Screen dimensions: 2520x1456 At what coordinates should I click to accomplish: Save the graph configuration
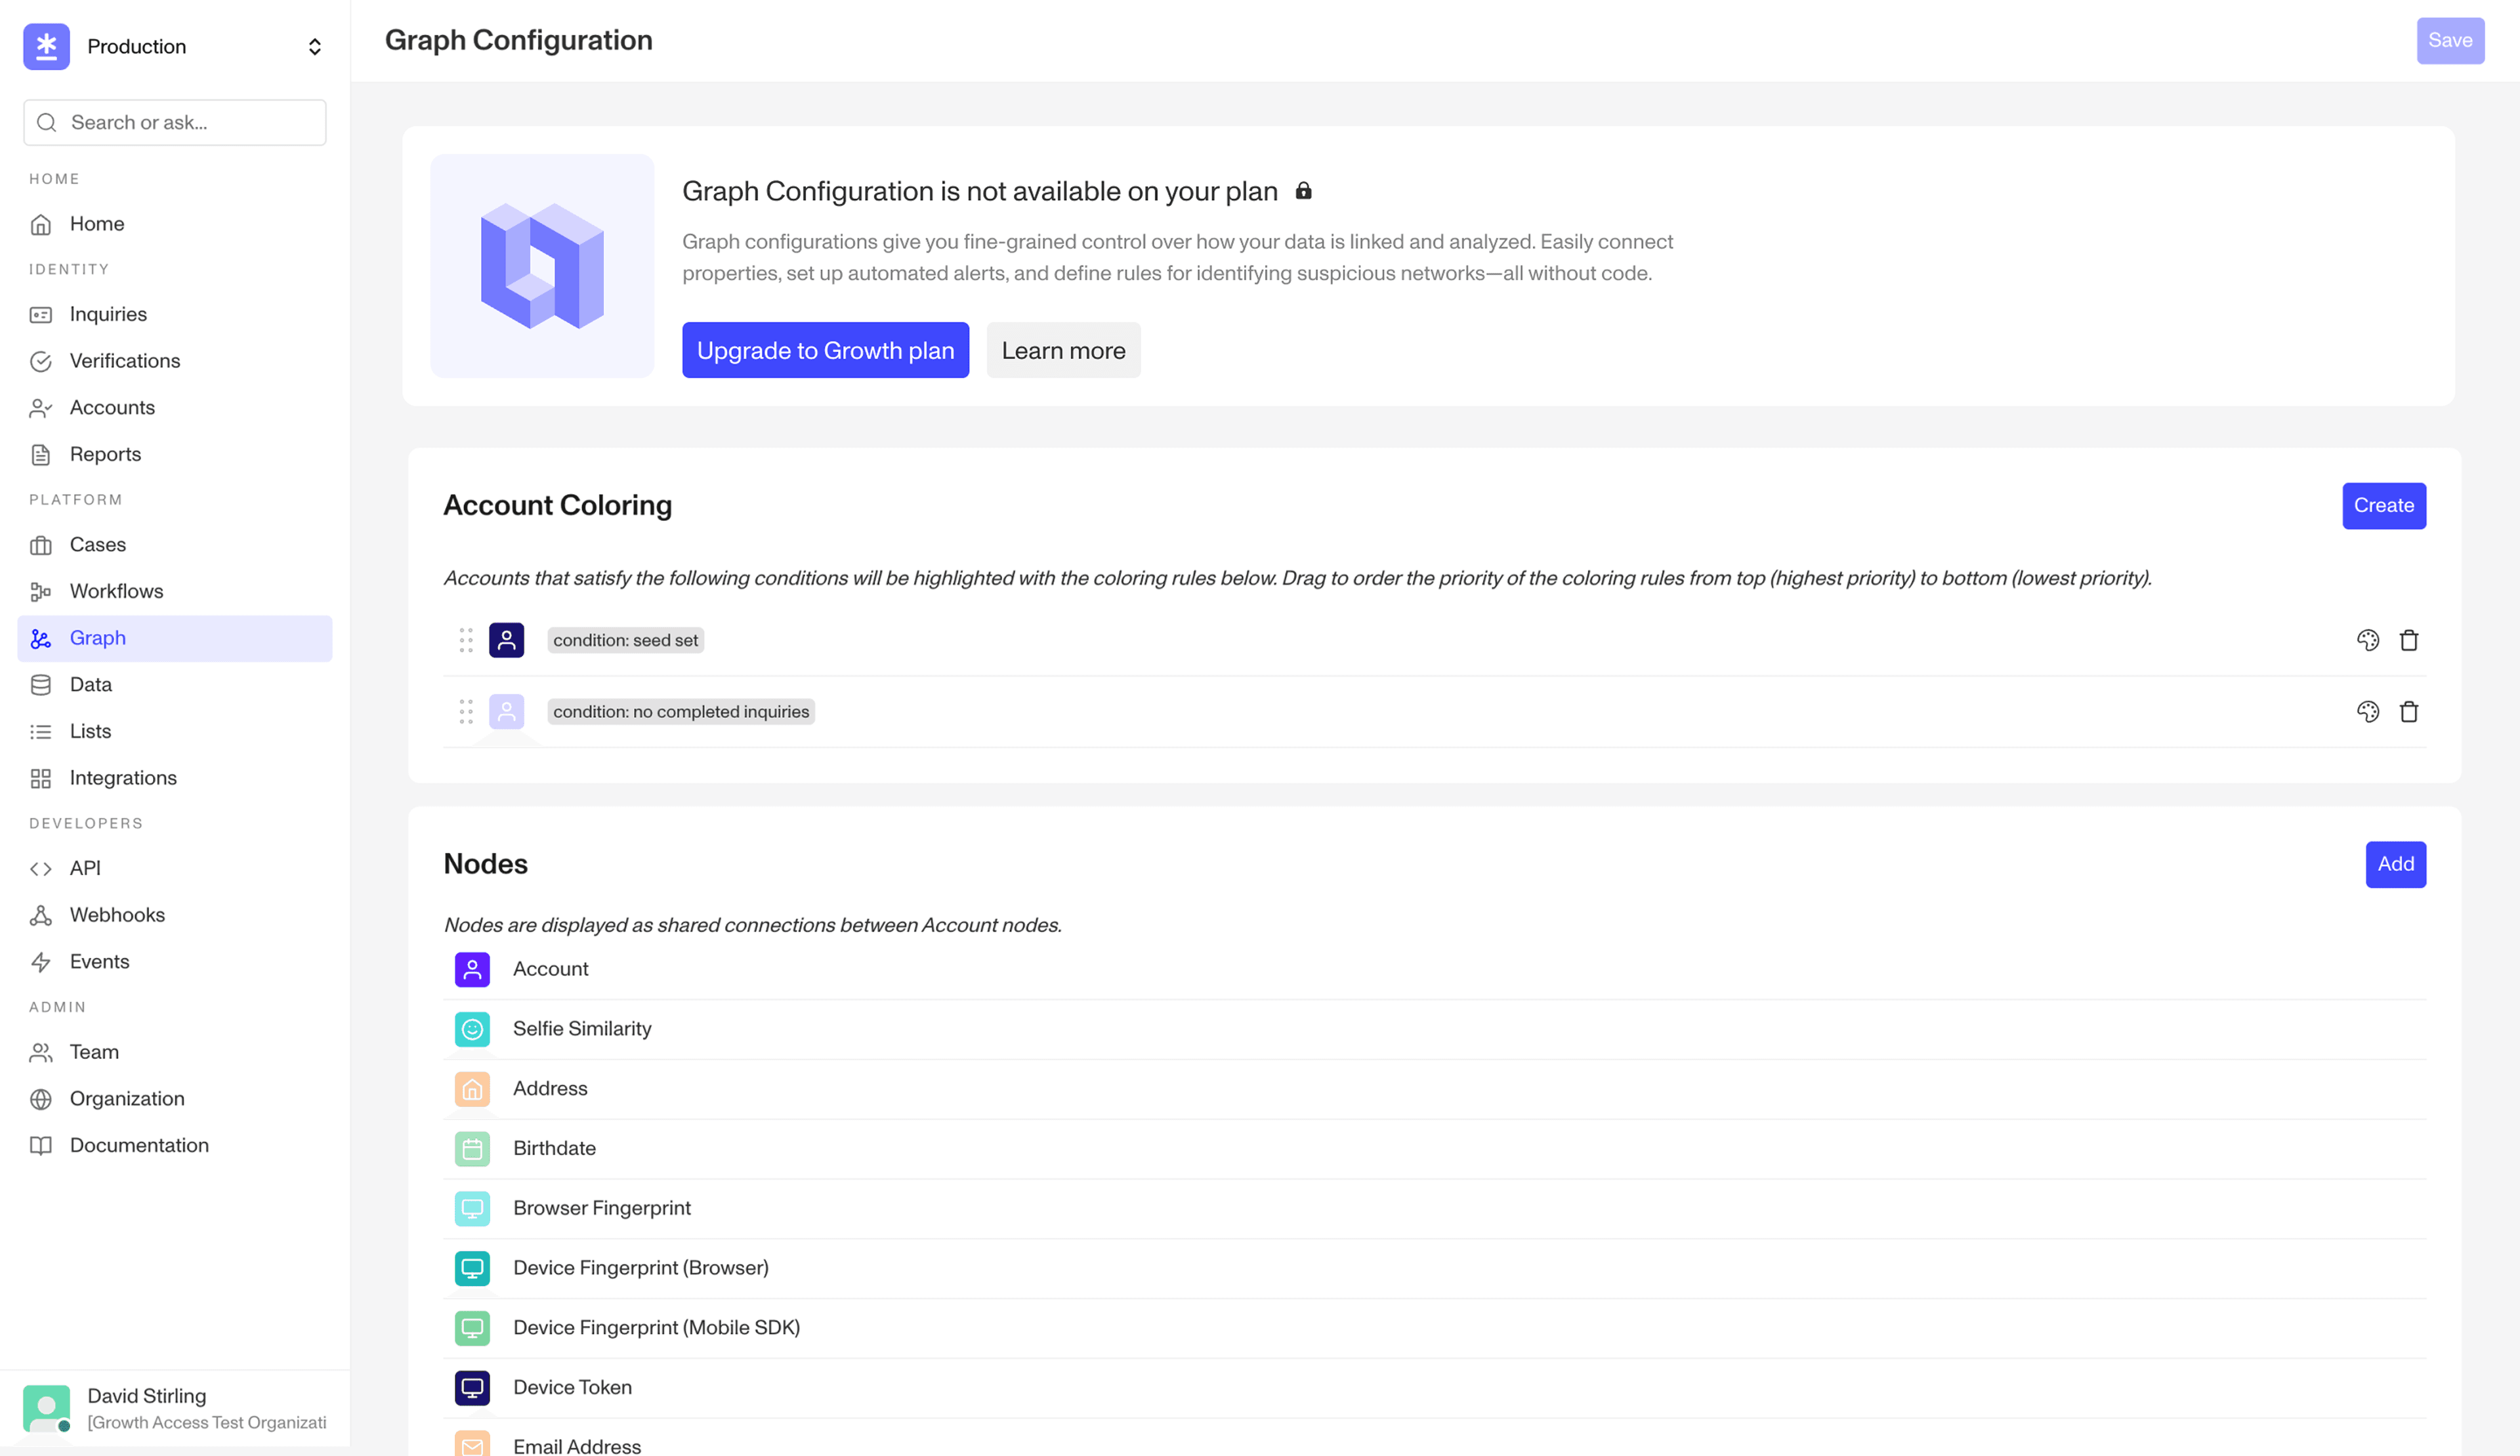(x=2450, y=41)
